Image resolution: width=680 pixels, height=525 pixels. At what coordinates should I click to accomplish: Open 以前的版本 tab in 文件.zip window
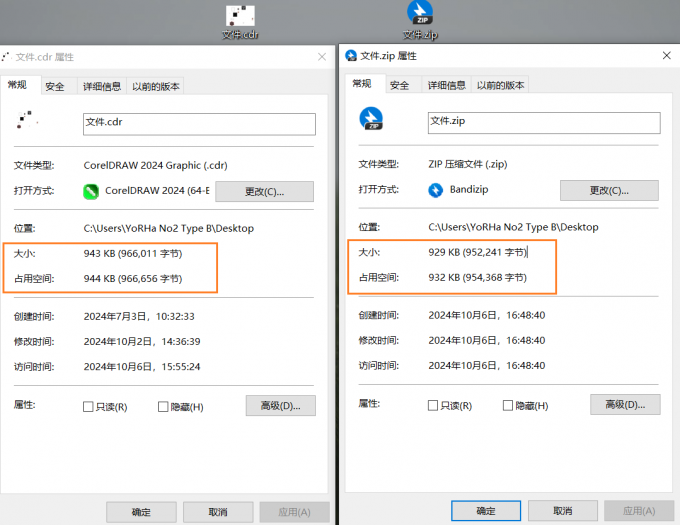[x=500, y=85]
